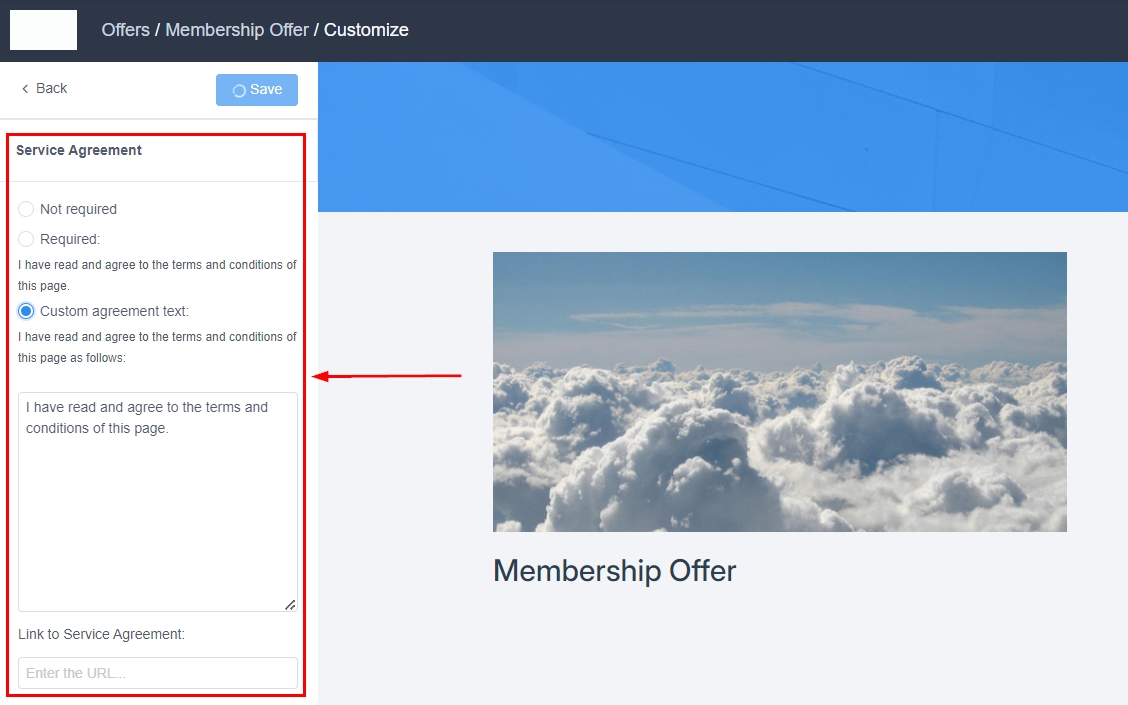Choose the Required radio option
The image size is (1128, 705).
tap(26, 239)
